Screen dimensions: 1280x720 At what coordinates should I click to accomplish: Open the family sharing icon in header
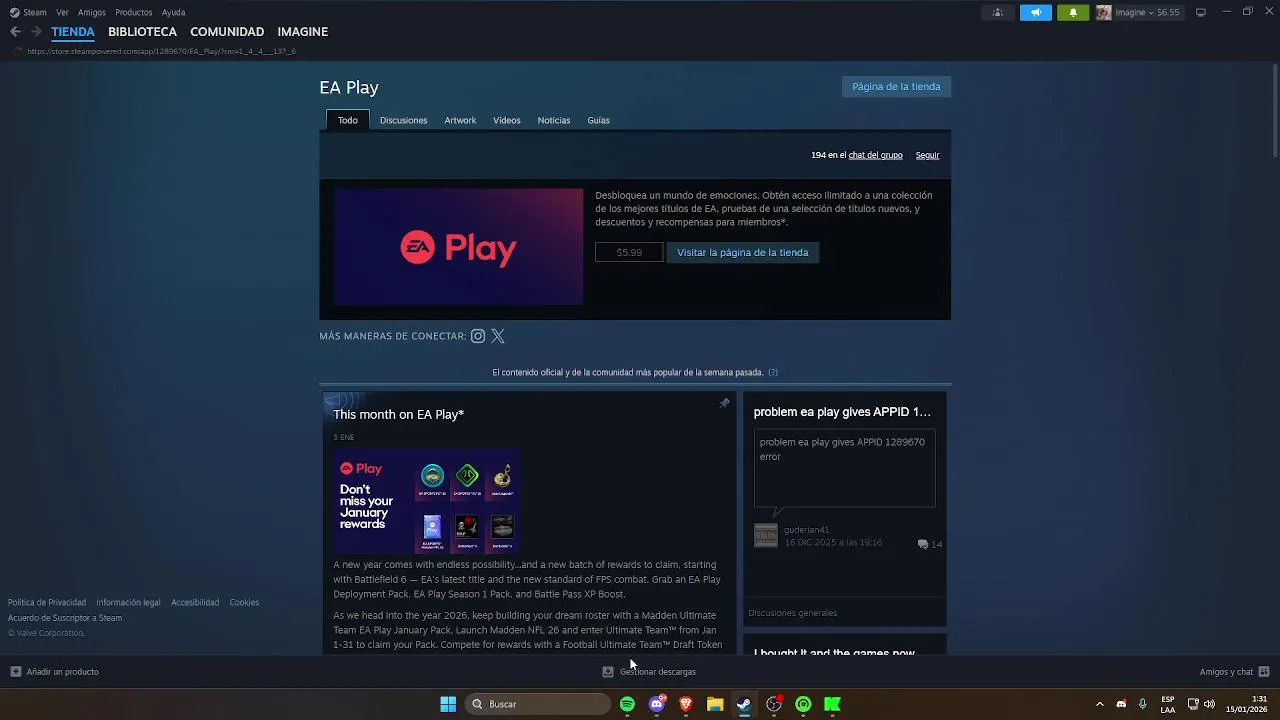[x=997, y=12]
